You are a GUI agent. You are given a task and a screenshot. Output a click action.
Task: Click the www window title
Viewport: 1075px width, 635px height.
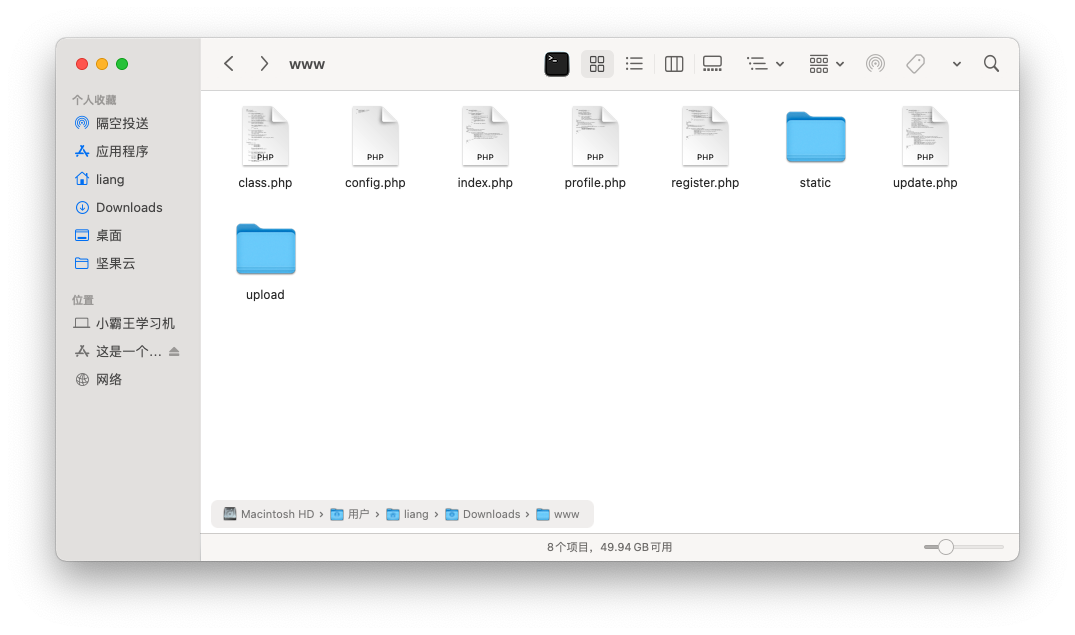pos(307,64)
